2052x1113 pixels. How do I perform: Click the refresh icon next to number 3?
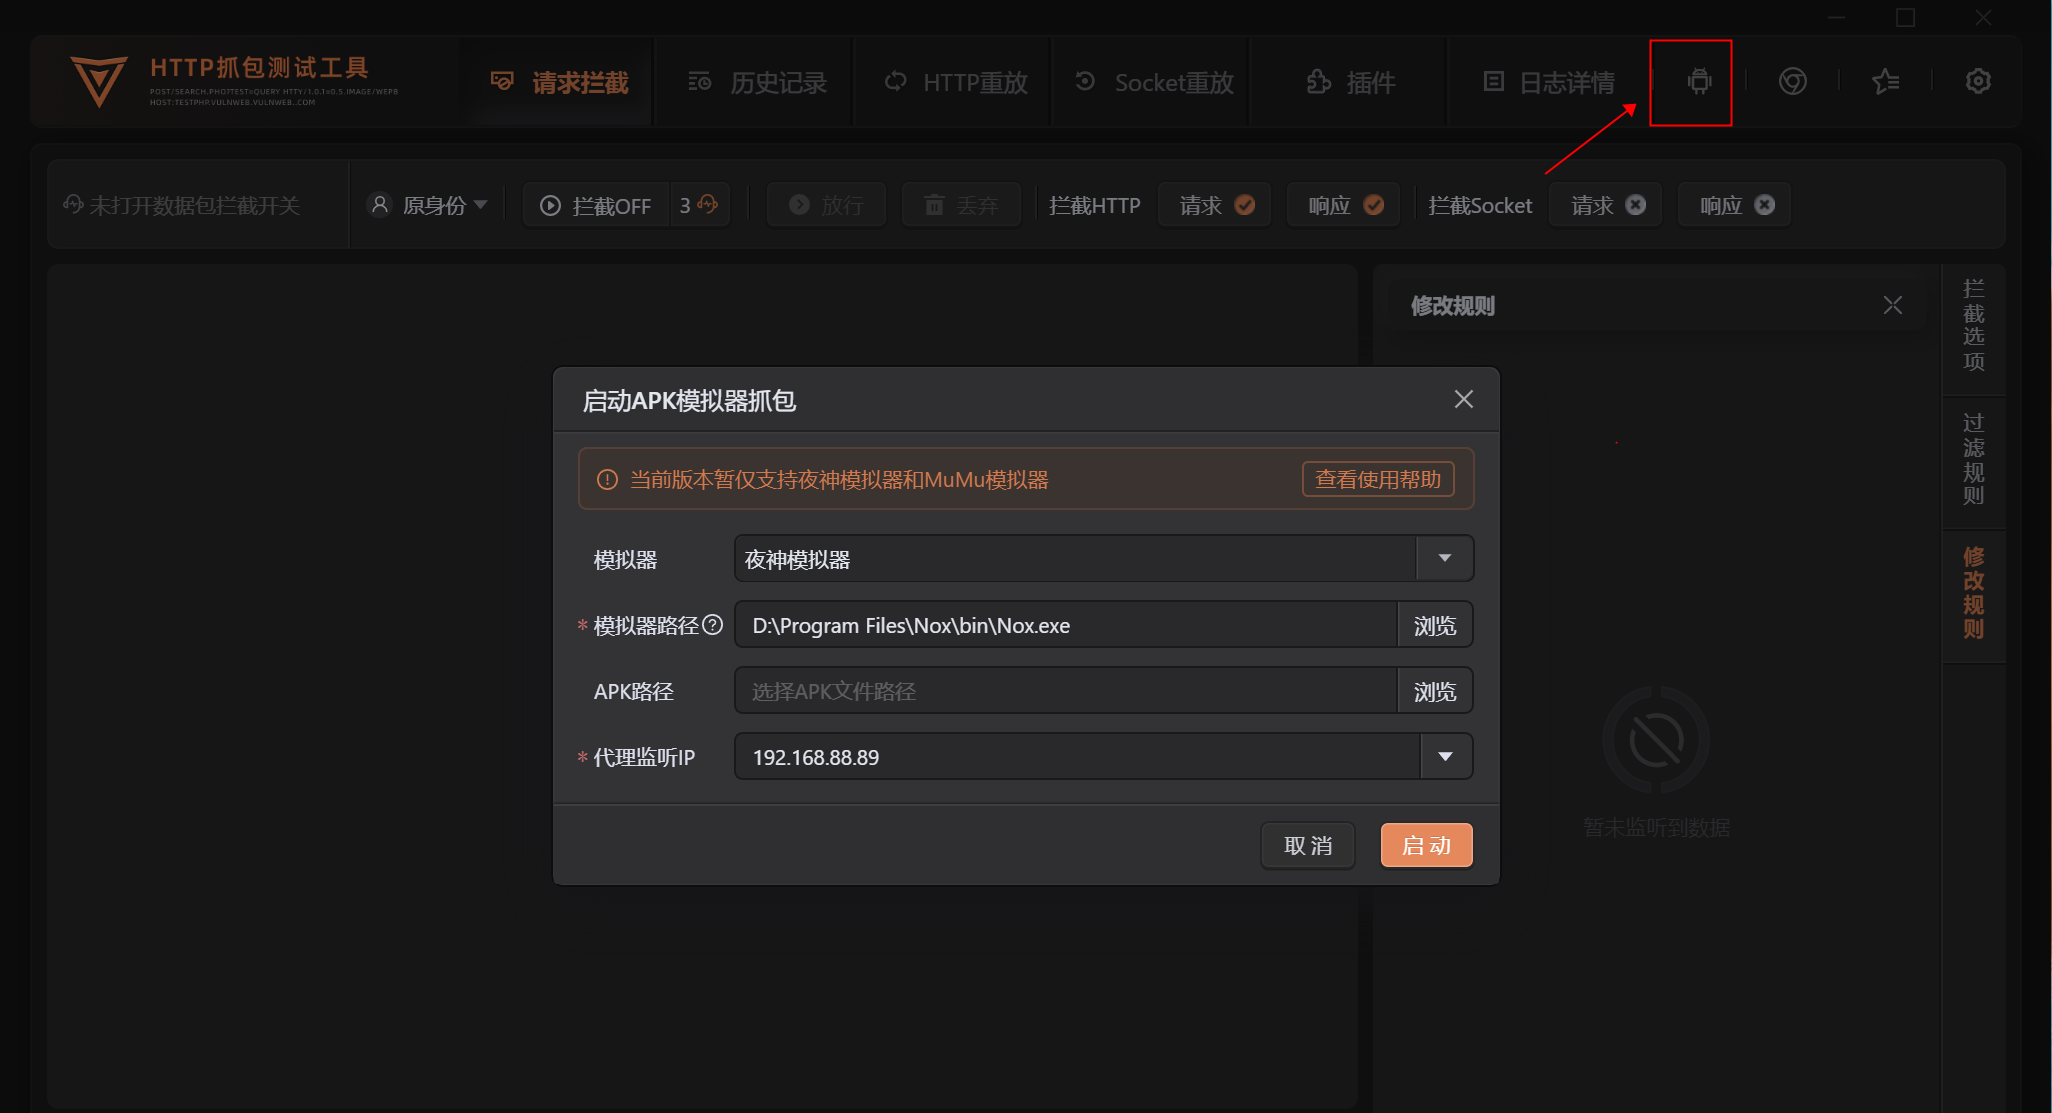coord(708,205)
